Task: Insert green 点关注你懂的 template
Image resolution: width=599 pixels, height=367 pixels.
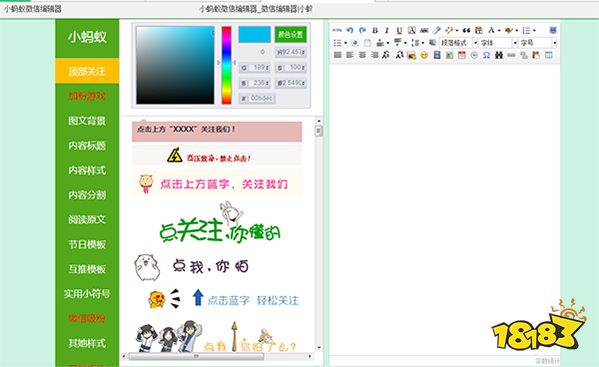Action: pos(220,223)
